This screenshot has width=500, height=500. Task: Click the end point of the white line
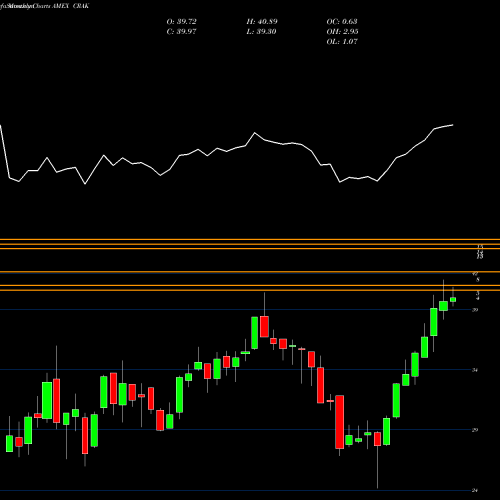[x=453, y=125]
